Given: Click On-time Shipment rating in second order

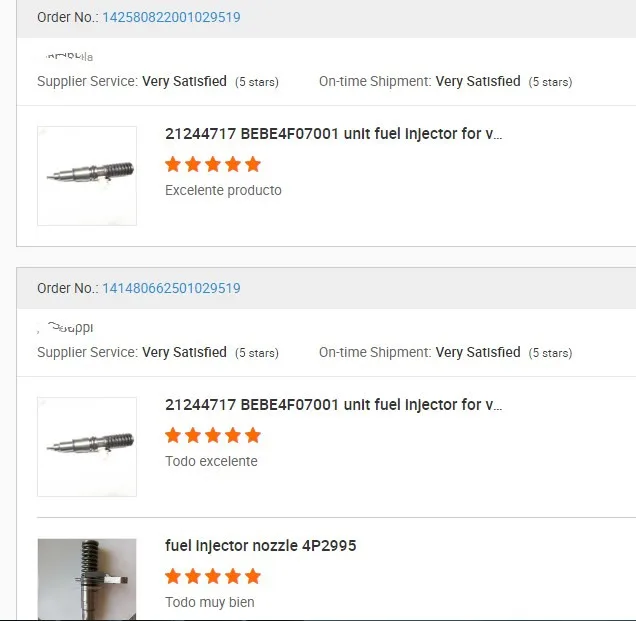Looking at the screenshot, I should point(478,352).
